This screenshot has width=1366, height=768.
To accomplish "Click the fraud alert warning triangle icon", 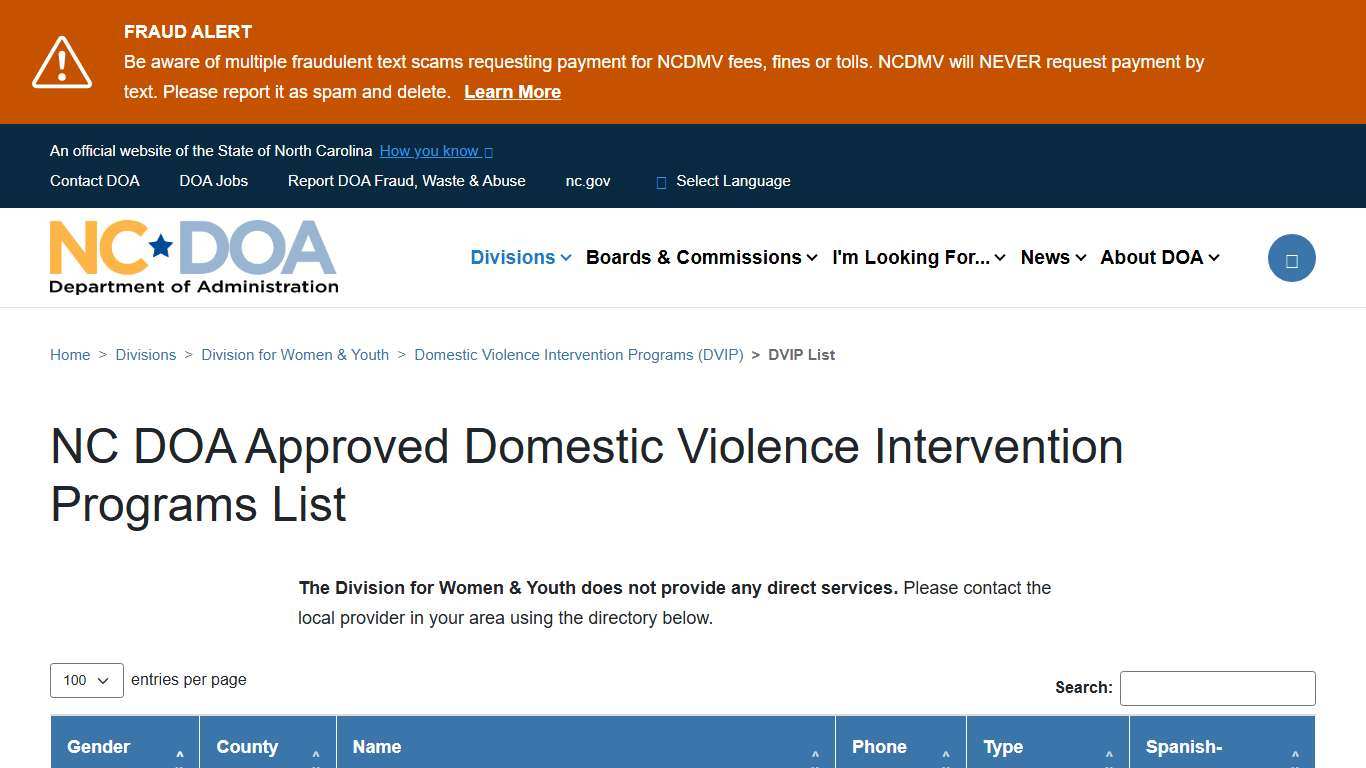I will click(x=61, y=61).
